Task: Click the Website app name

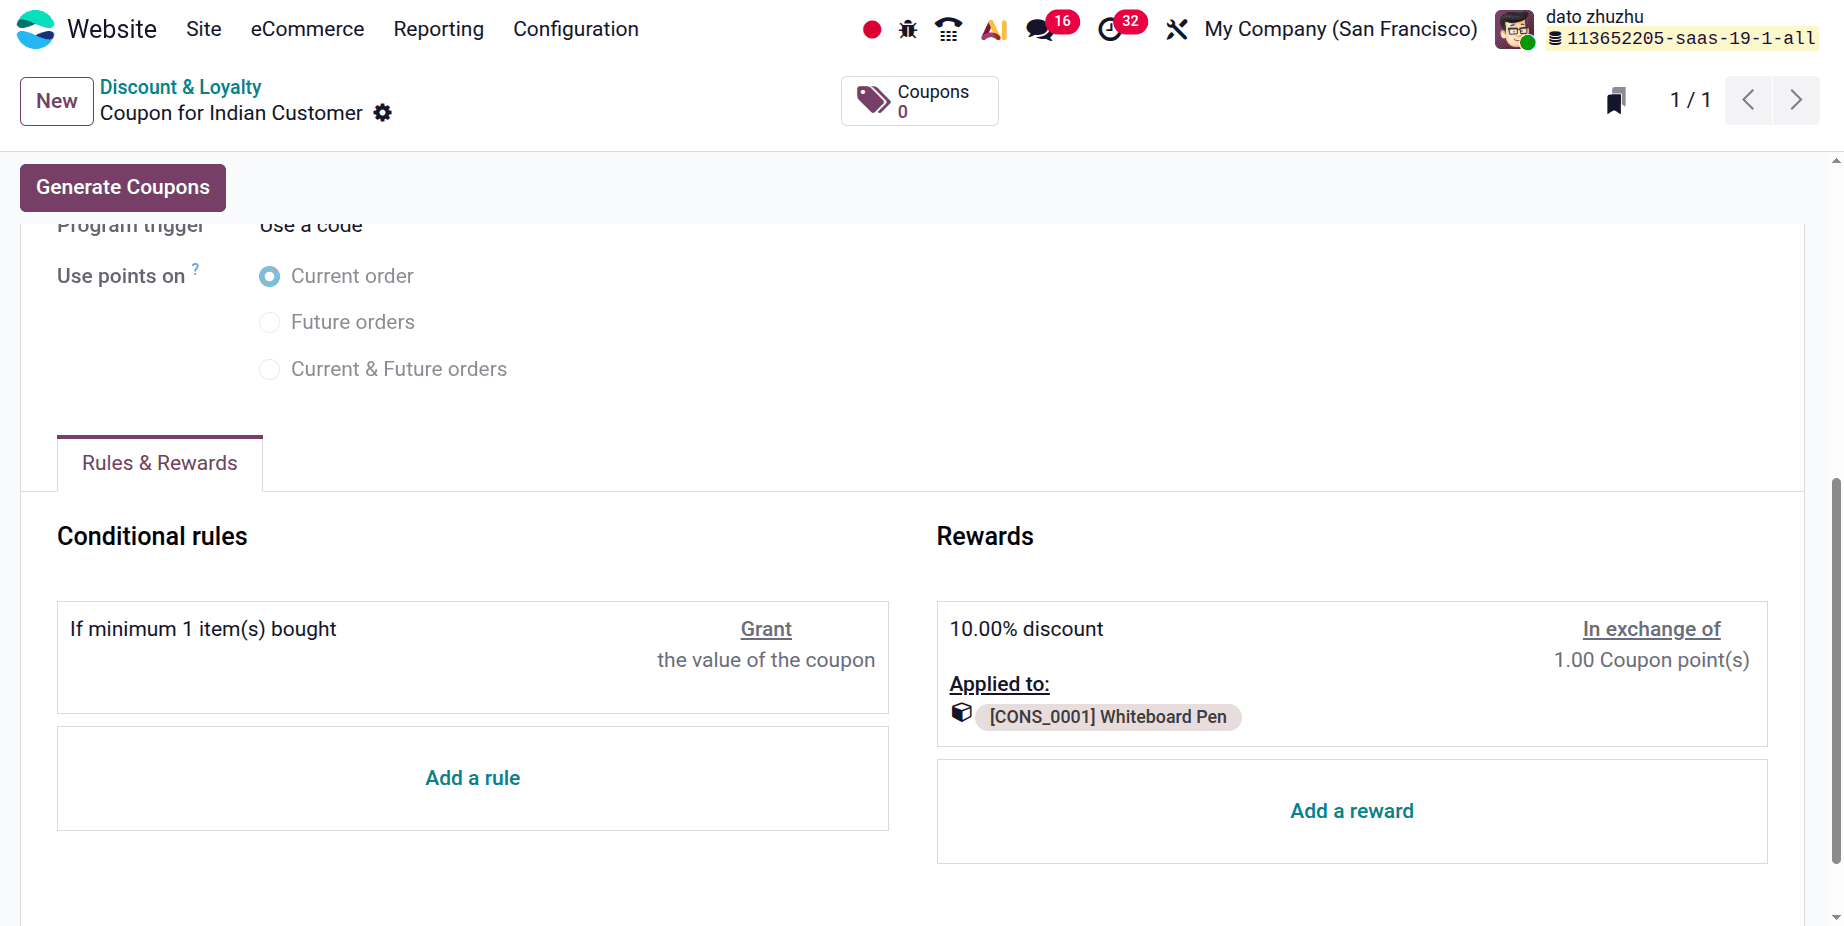Action: click(x=112, y=29)
